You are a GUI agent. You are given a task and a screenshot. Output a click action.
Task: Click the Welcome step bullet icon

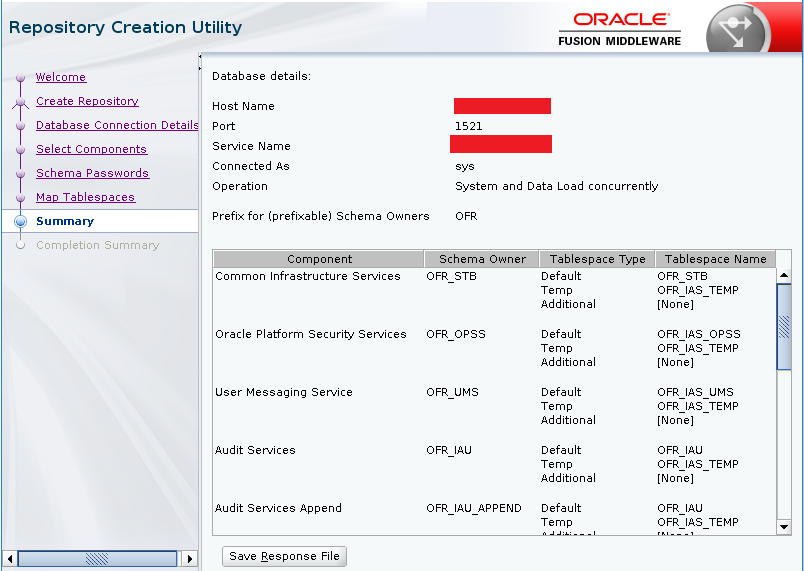pyautogui.click(x=20, y=78)
